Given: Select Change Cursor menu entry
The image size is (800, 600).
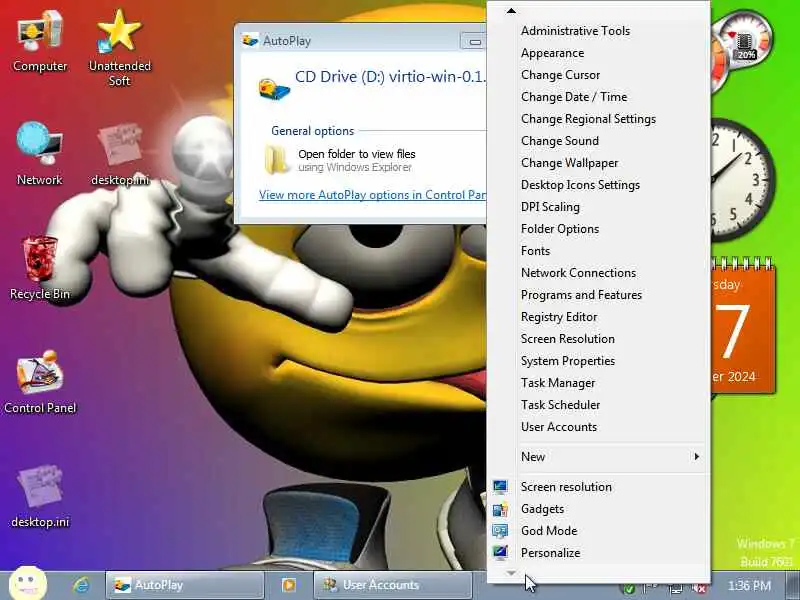Looking at the screenshot, I should pyautogui.click(x=560, y=75).
